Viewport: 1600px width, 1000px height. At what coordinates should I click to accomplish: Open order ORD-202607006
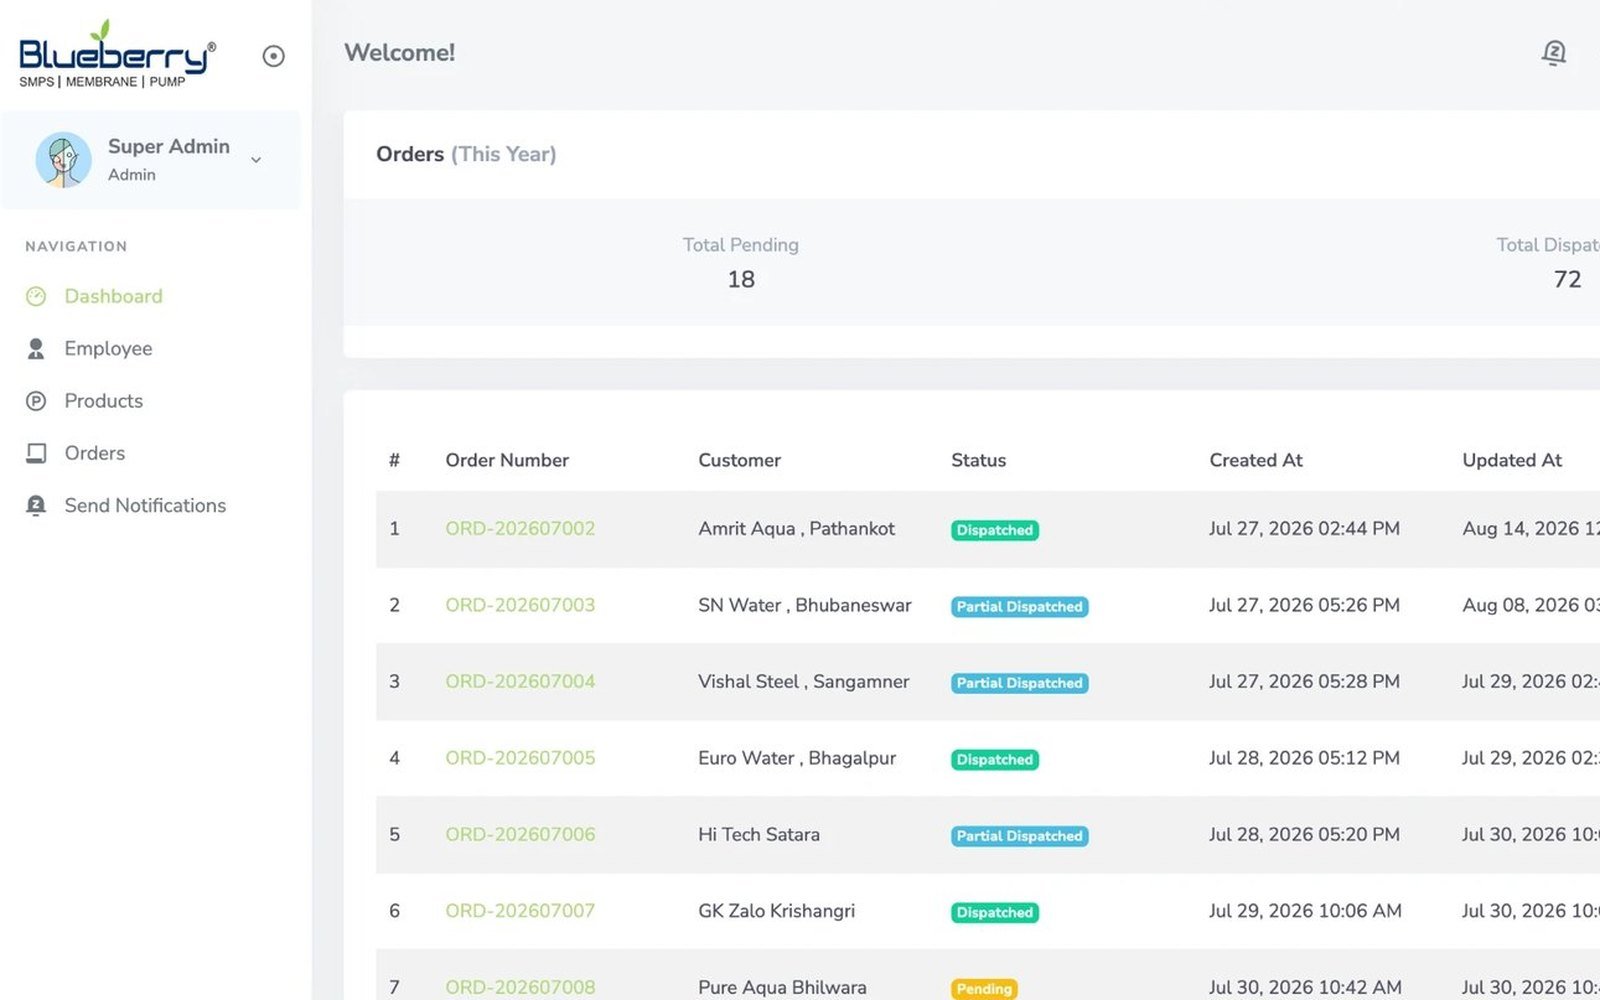pos(520,834)
